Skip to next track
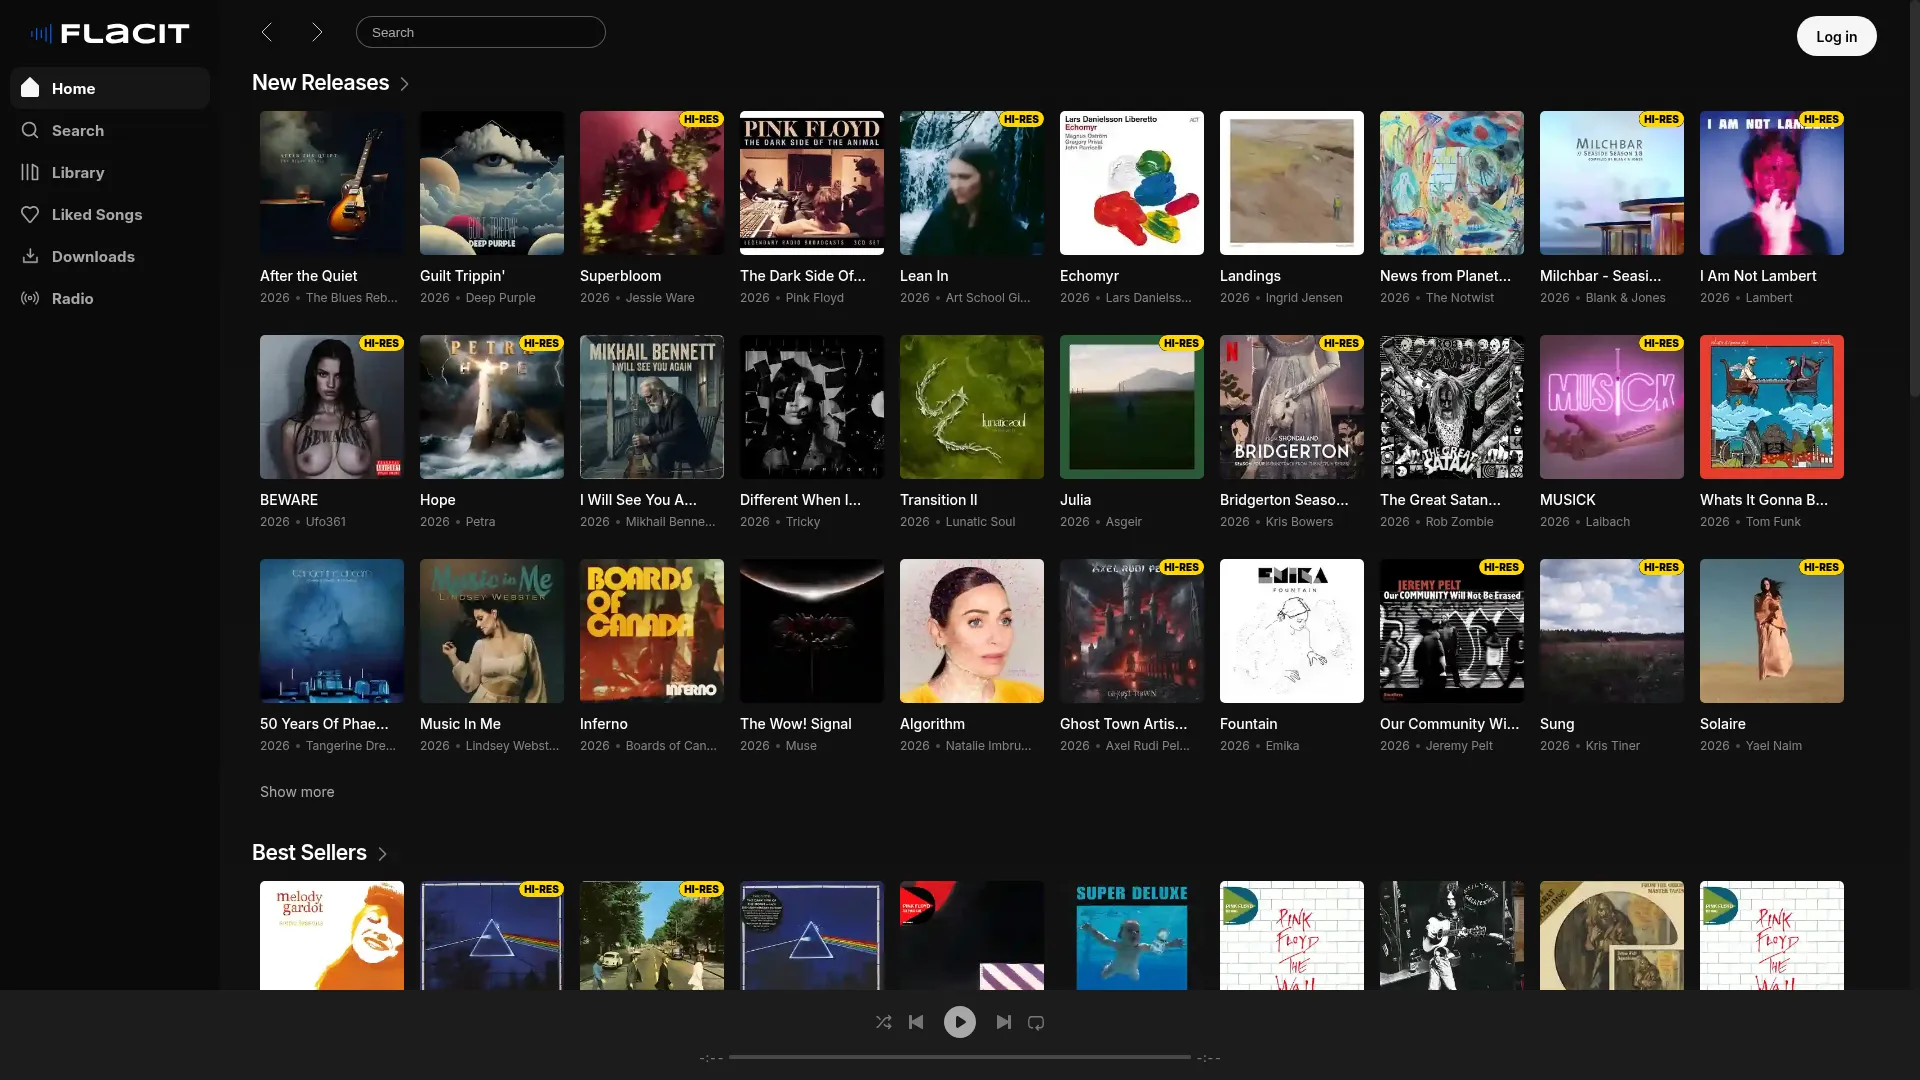Image resolution: width=1920 pixels, height=1080 pixels. pos(1004,1022)
